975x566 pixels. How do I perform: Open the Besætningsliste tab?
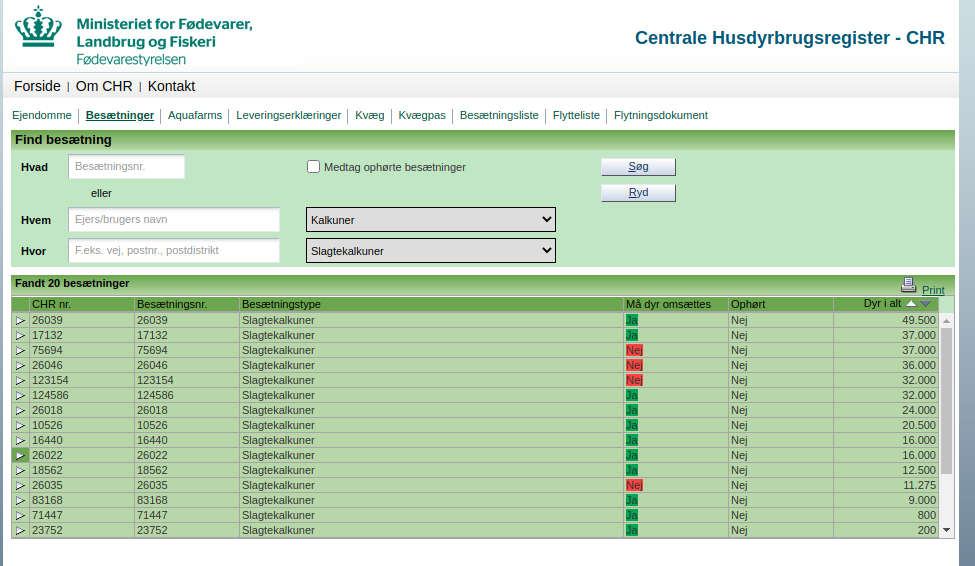499,115
